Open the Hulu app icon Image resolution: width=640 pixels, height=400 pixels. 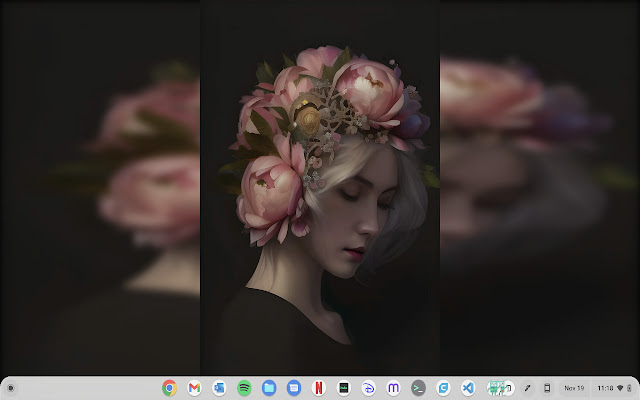coord(343,388)
